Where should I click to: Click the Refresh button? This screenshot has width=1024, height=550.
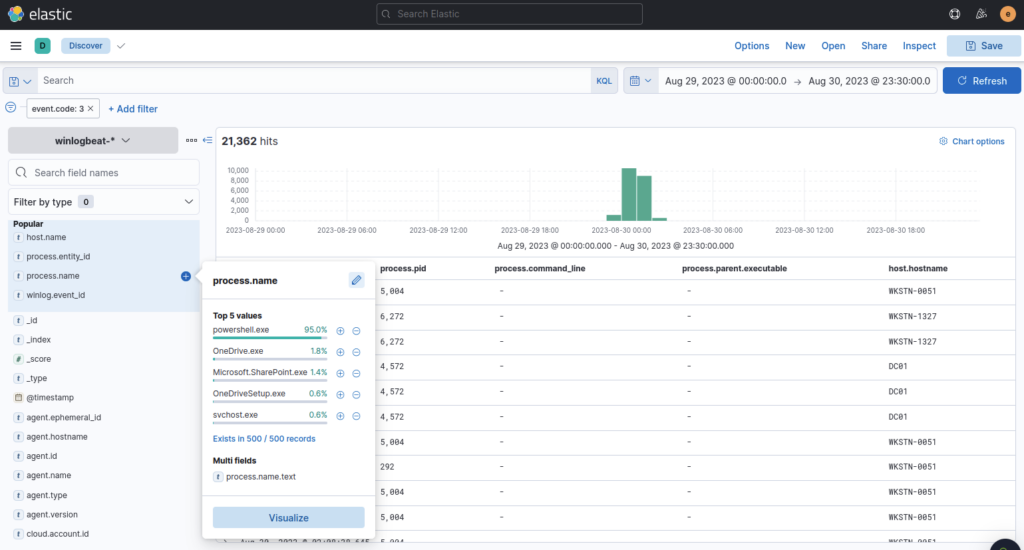pyautogui.click(x=982, y=81)
